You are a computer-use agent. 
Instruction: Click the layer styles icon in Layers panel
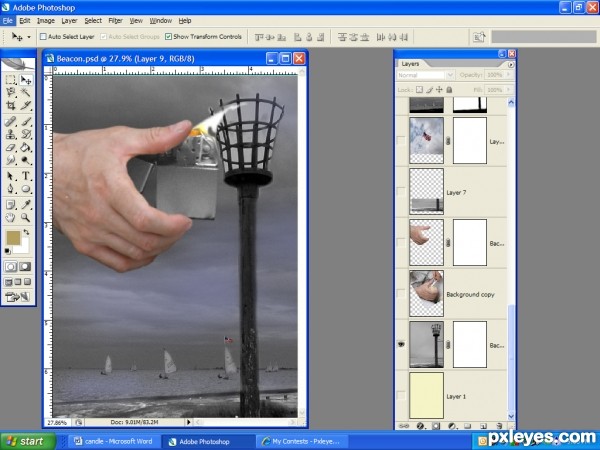[x=420, y=426]
